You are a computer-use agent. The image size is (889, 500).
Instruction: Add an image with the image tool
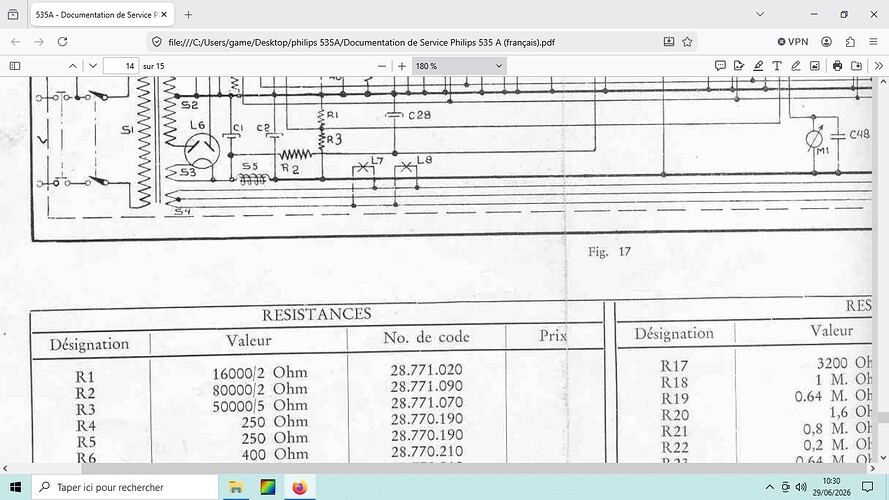pyautogui.click(x=814, y=66)
